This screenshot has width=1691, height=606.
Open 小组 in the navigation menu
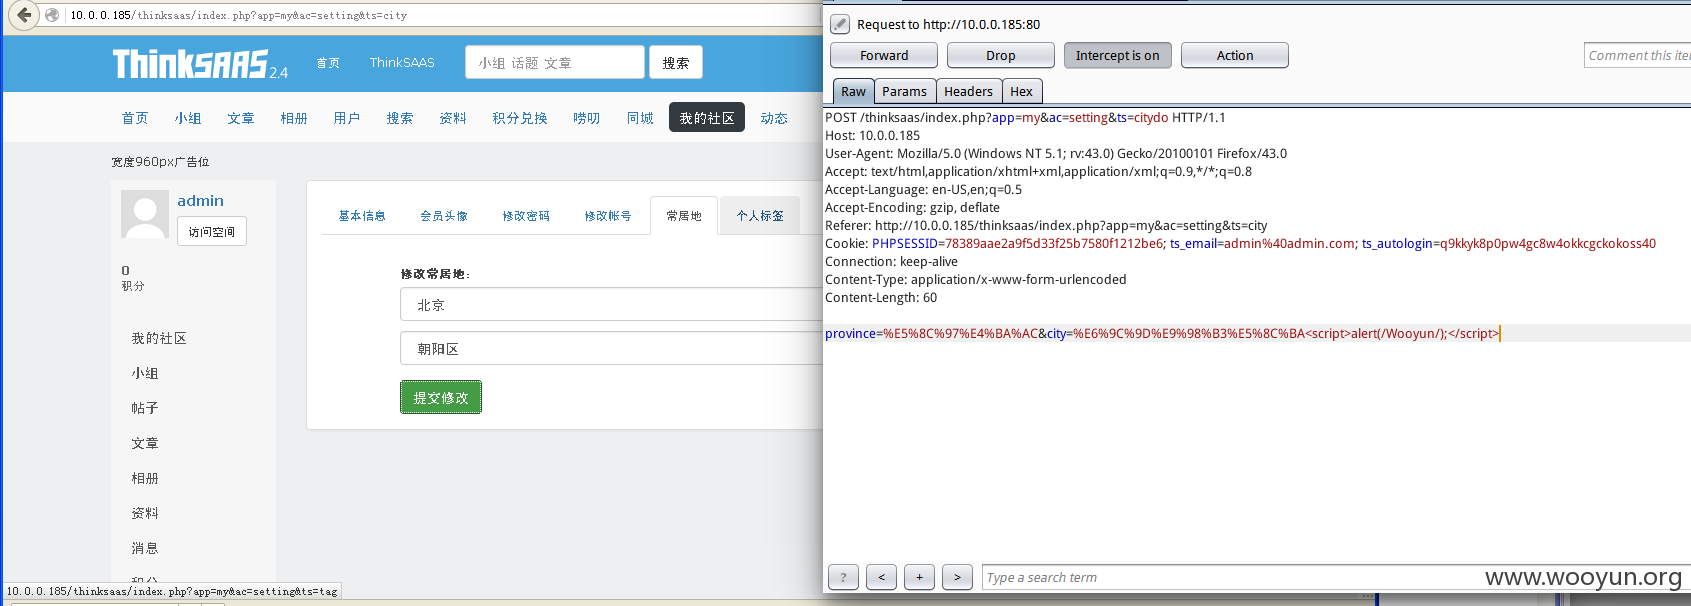coord(188,118)
